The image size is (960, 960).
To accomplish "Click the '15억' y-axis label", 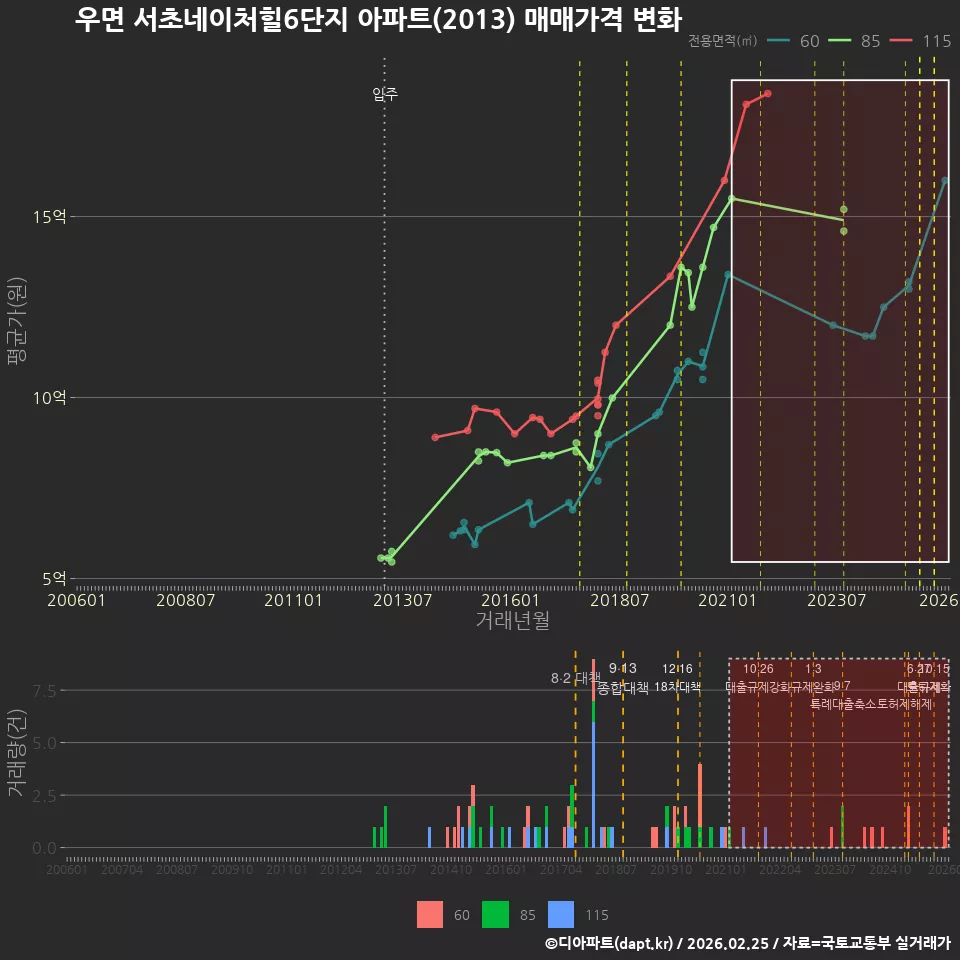I will pos(50,217).
